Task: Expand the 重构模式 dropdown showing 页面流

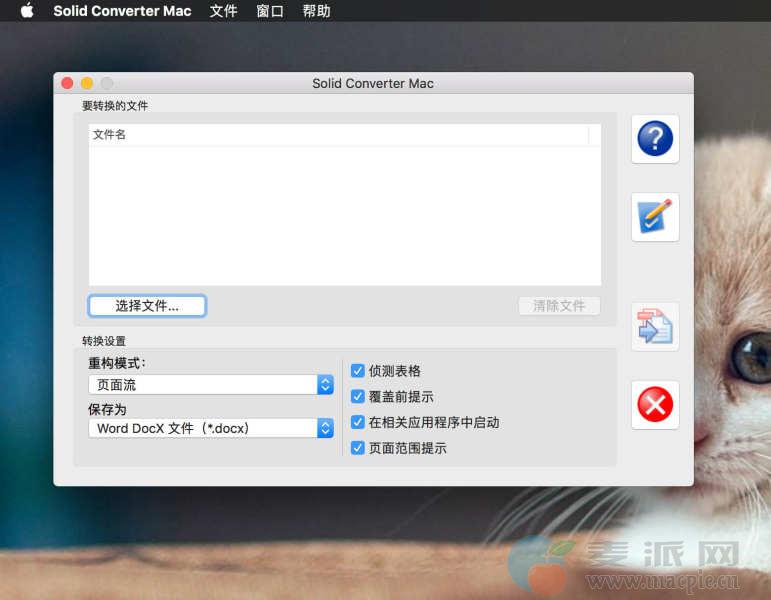Action: coord(211,385)
